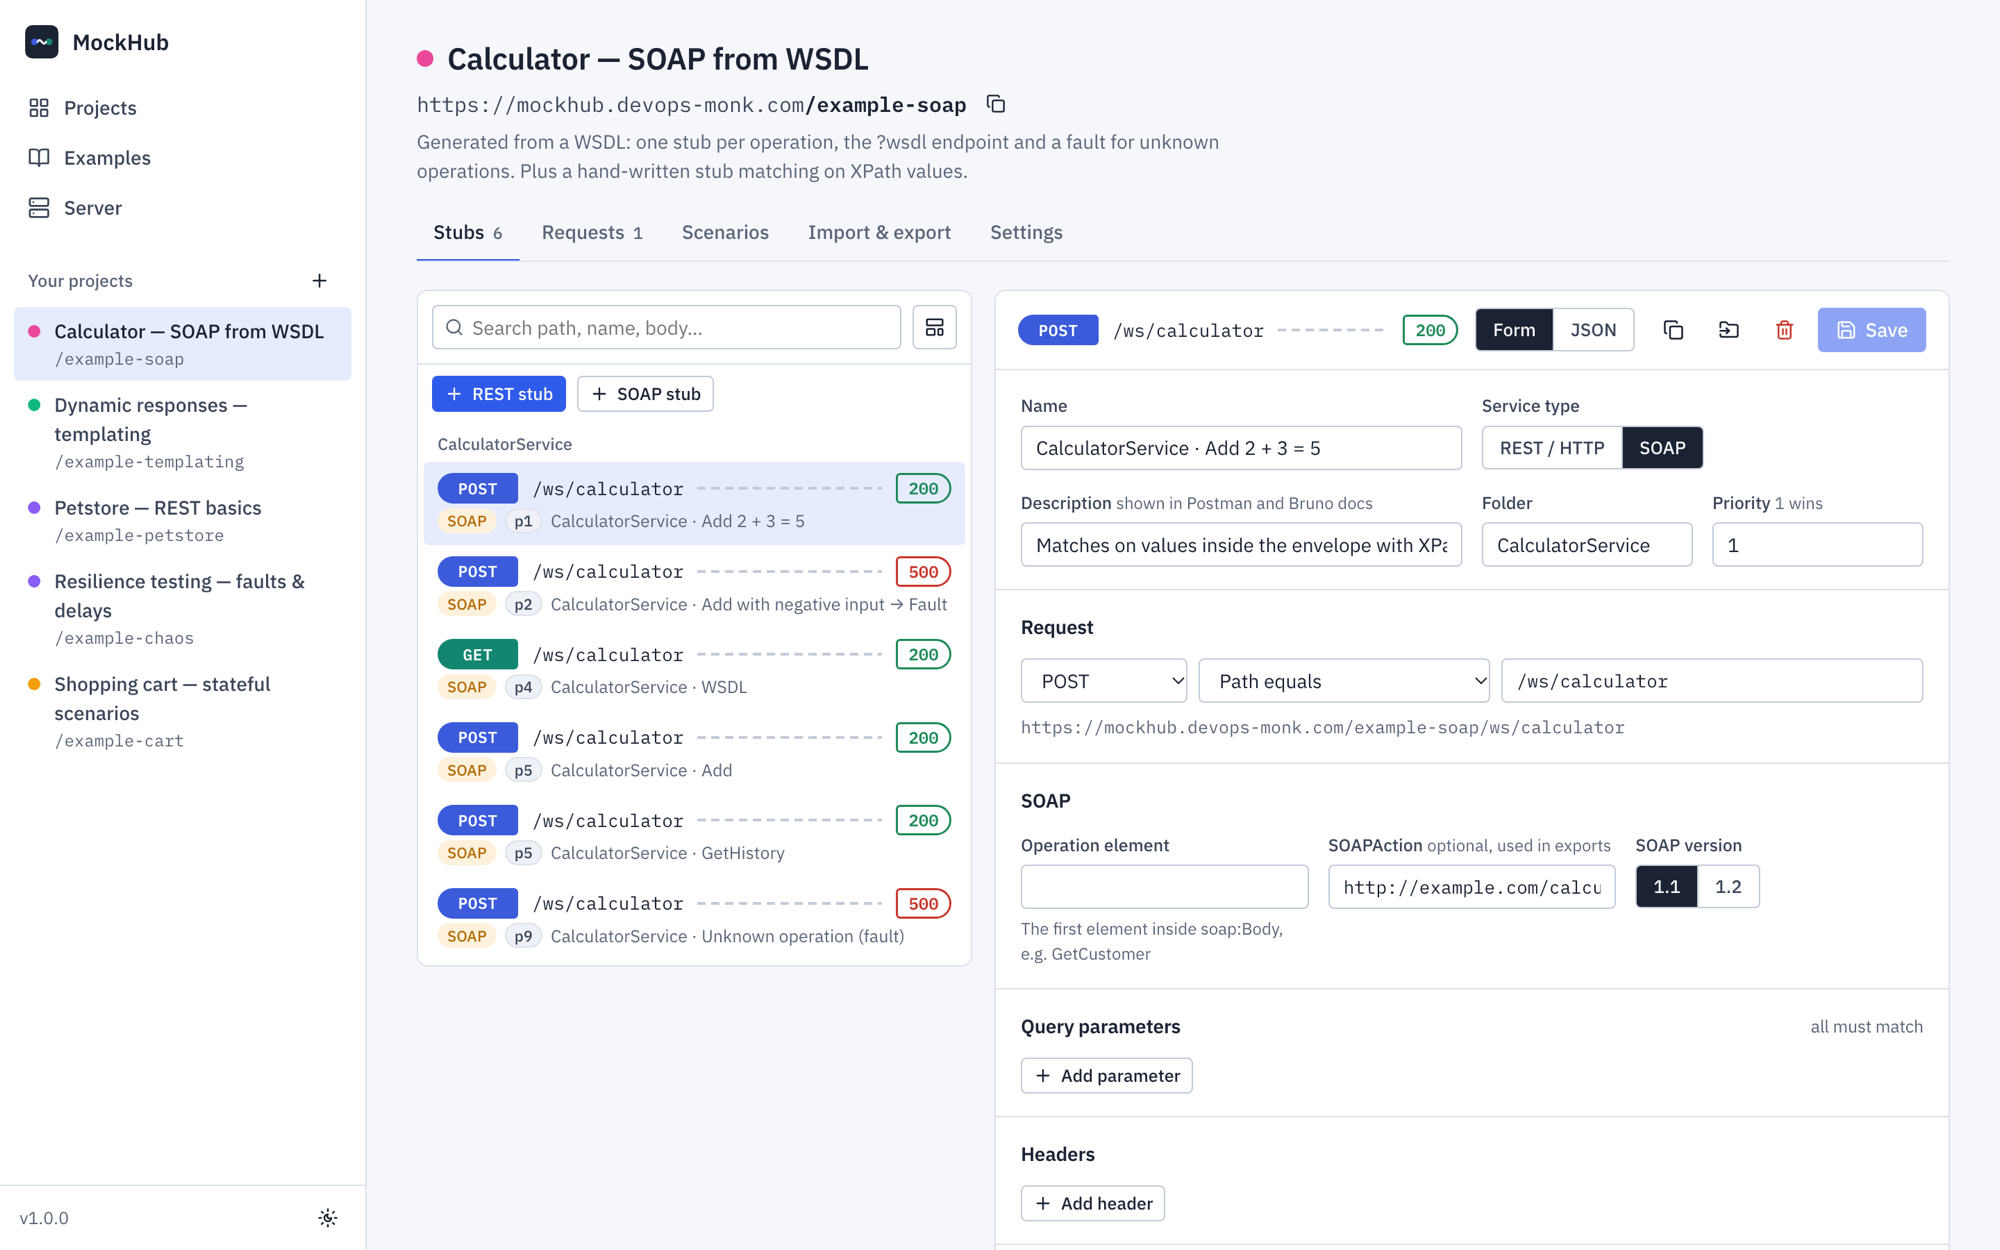Choose SOAP version 1.1
This screenshot has width=2000, height=1250.
1667,887
